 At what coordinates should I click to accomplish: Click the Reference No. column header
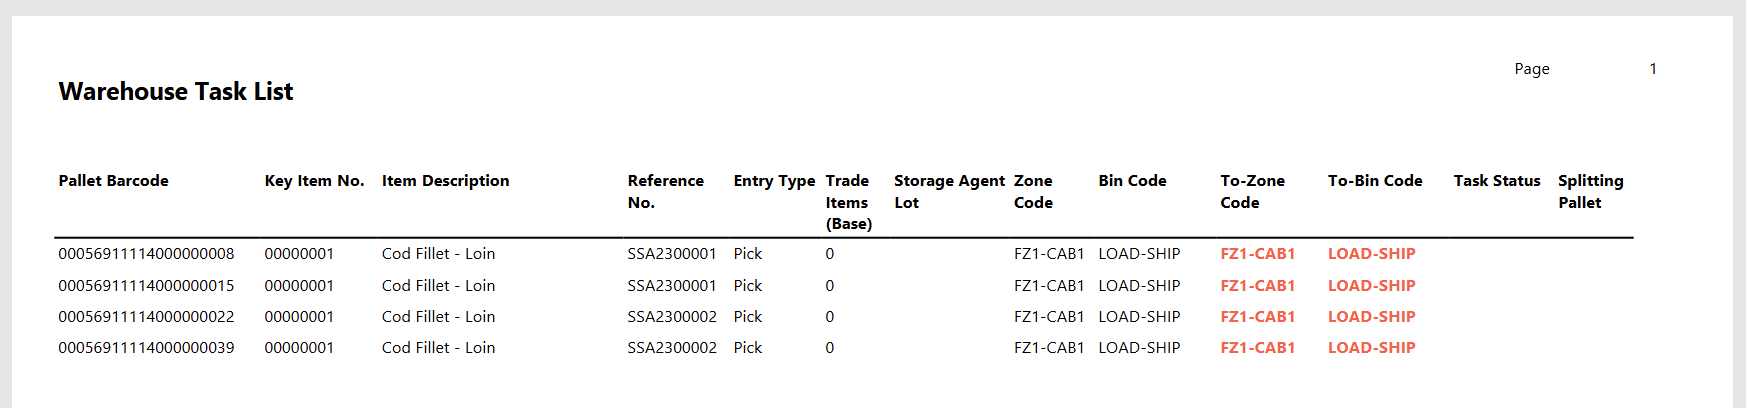coord(665,191)
